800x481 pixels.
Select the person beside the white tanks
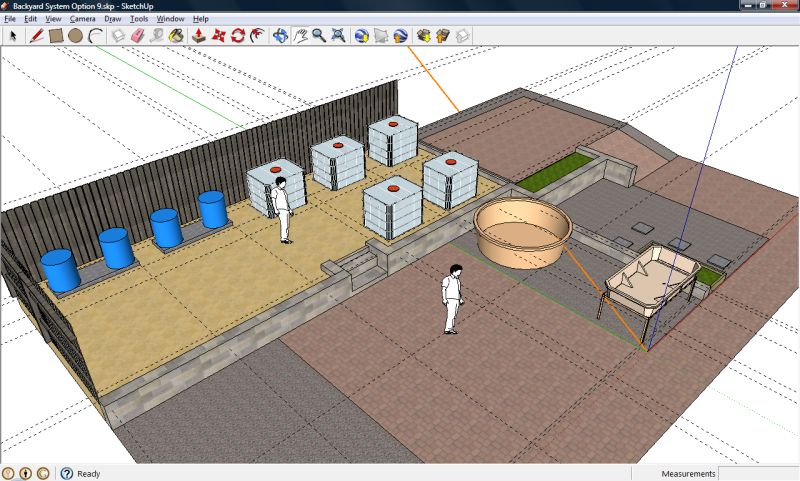(281, 210)
